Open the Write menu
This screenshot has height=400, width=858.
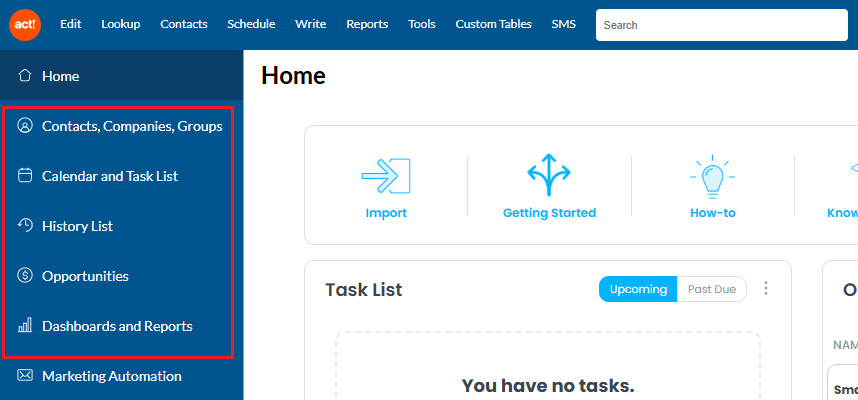click(310, 24)
